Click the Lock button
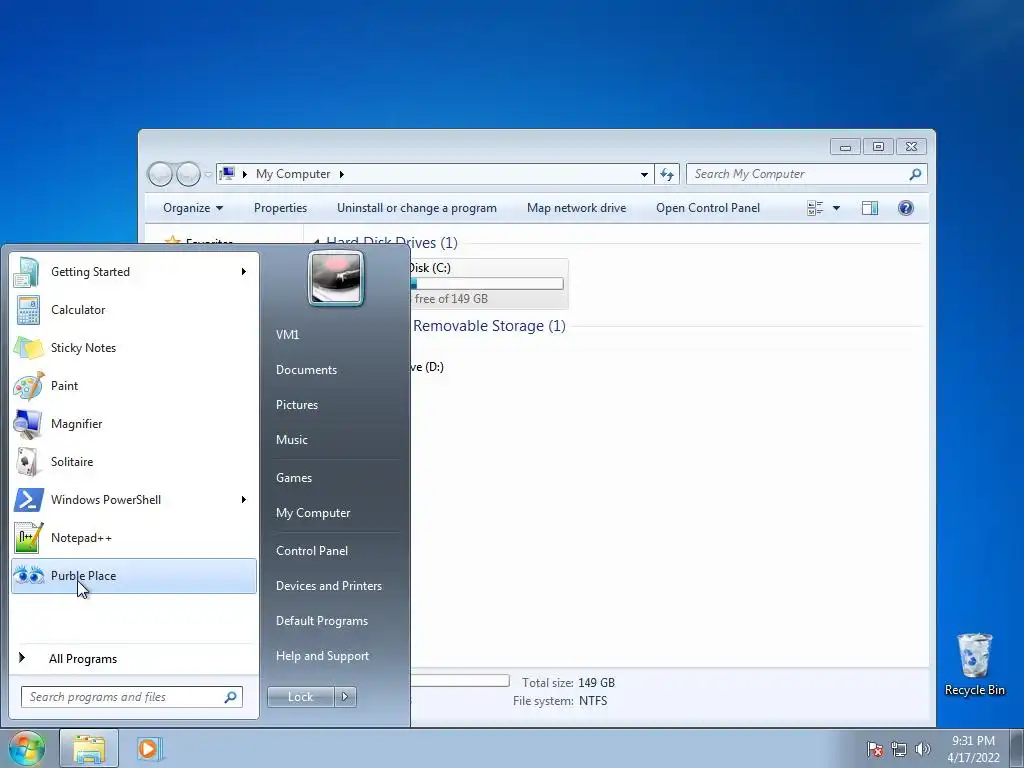 click(x=300, y=697)
